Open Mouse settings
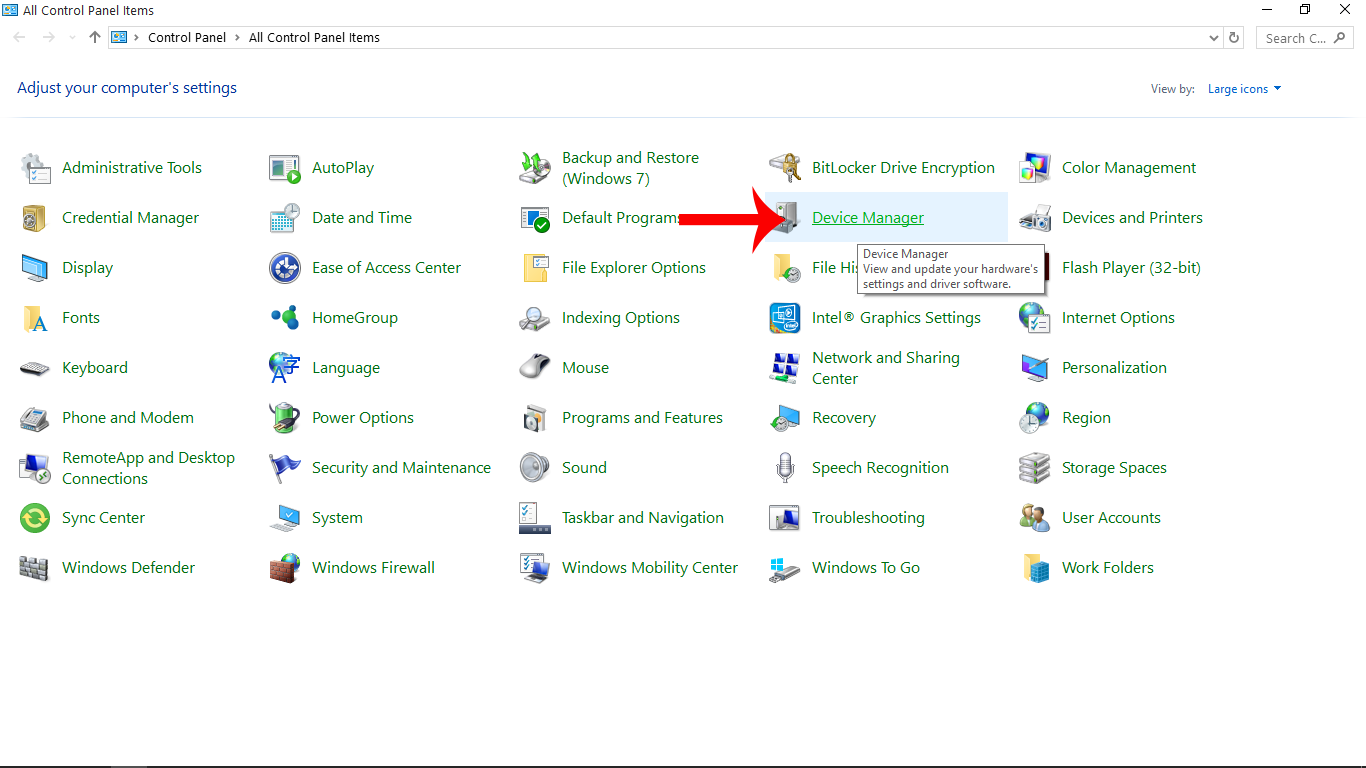This screenshot has height=768, width=1366. 583,367
